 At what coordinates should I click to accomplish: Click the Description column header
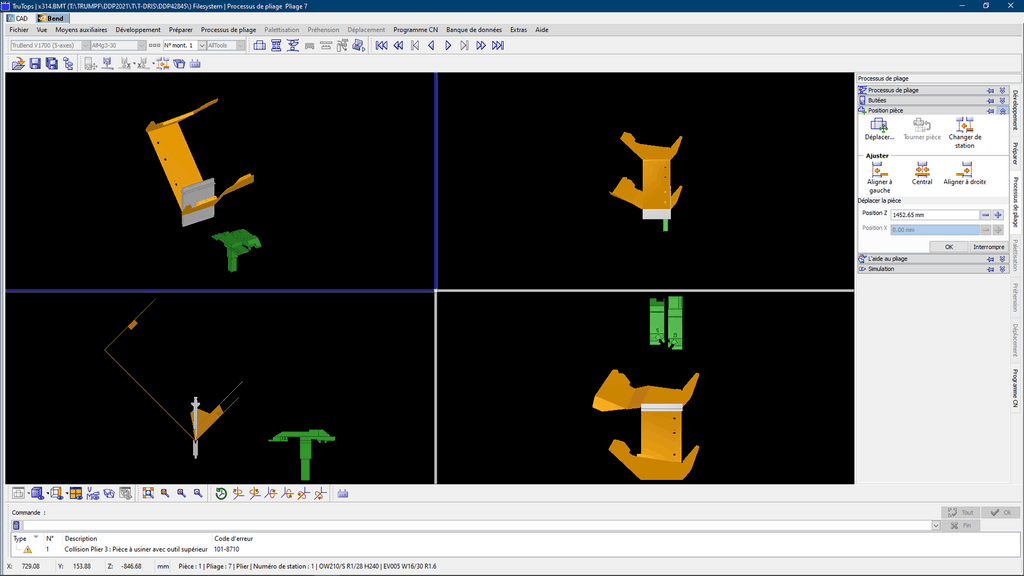point(81,539)
